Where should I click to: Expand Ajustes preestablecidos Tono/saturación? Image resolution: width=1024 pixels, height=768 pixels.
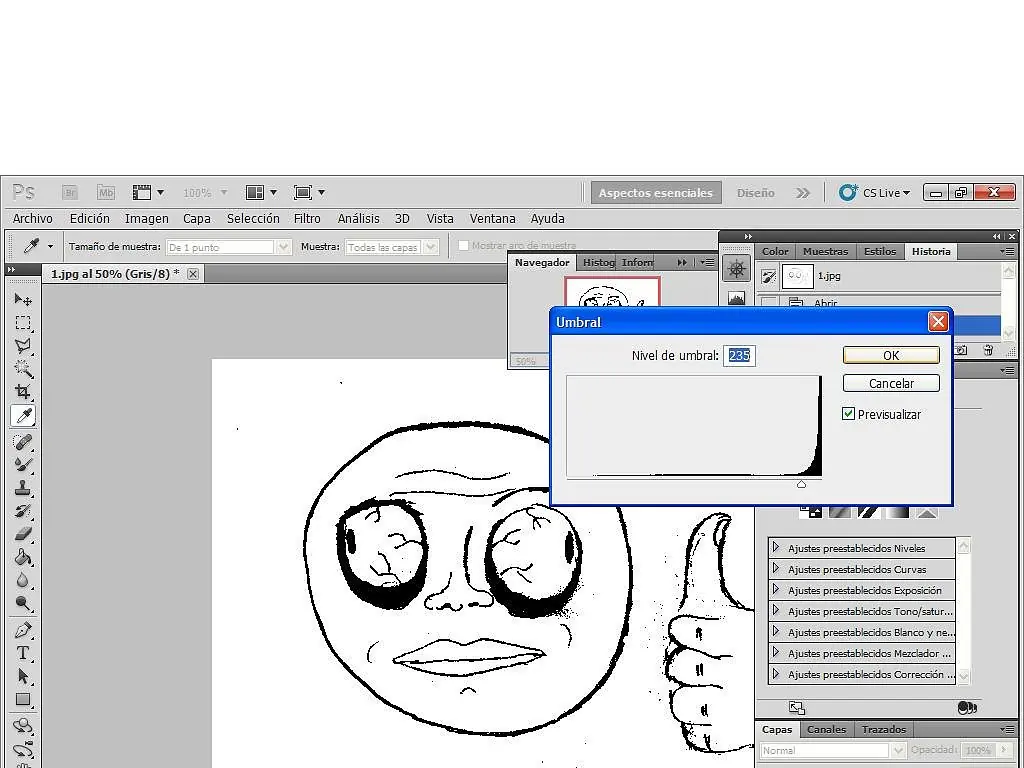pyautogui.click(x=776, y=610)
